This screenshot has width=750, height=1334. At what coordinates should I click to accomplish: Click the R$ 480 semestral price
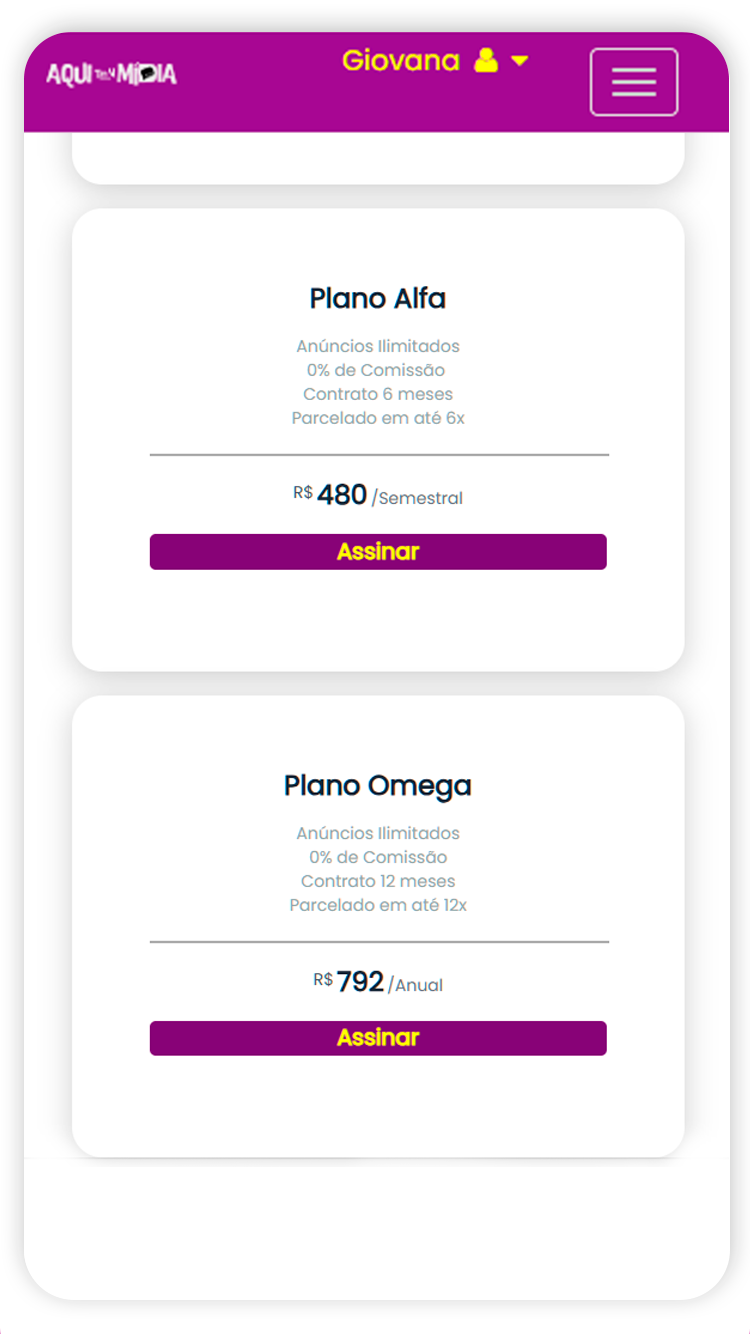[378, 495]
